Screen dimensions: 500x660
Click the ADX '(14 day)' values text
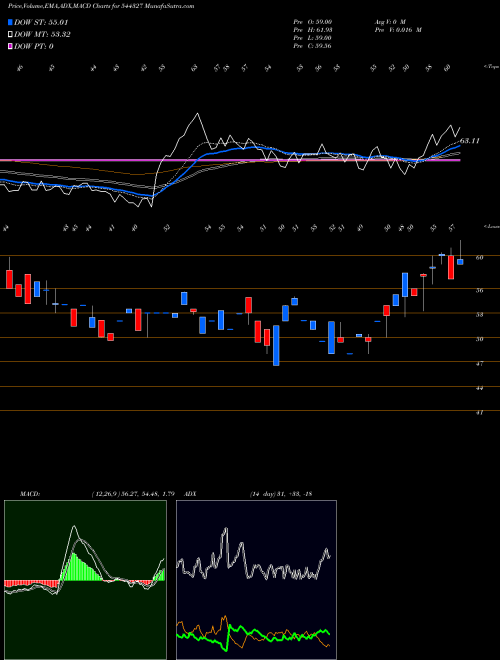(x=281, y=494)
